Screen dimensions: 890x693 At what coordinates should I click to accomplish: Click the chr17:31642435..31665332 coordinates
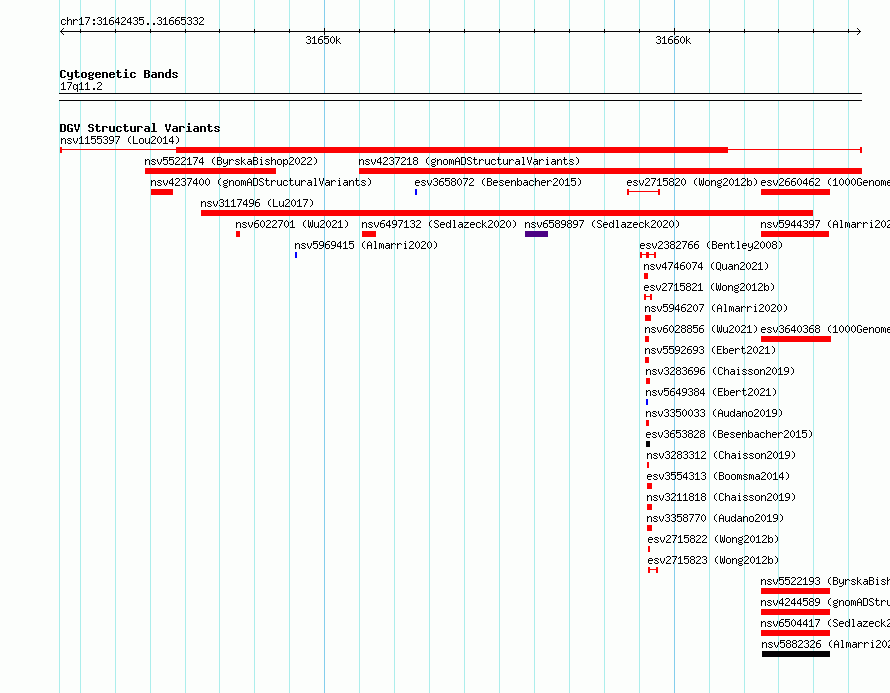click(x=132, y=22)
